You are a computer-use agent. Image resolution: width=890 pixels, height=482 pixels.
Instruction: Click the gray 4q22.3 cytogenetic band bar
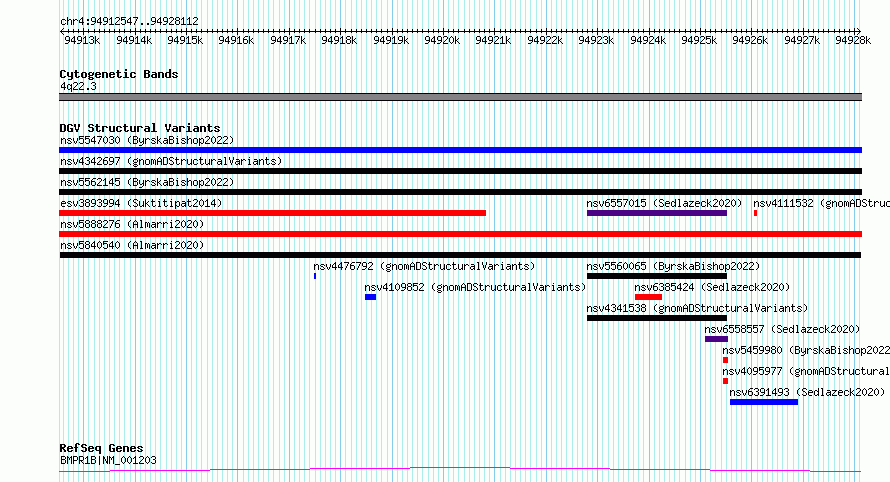460,97
